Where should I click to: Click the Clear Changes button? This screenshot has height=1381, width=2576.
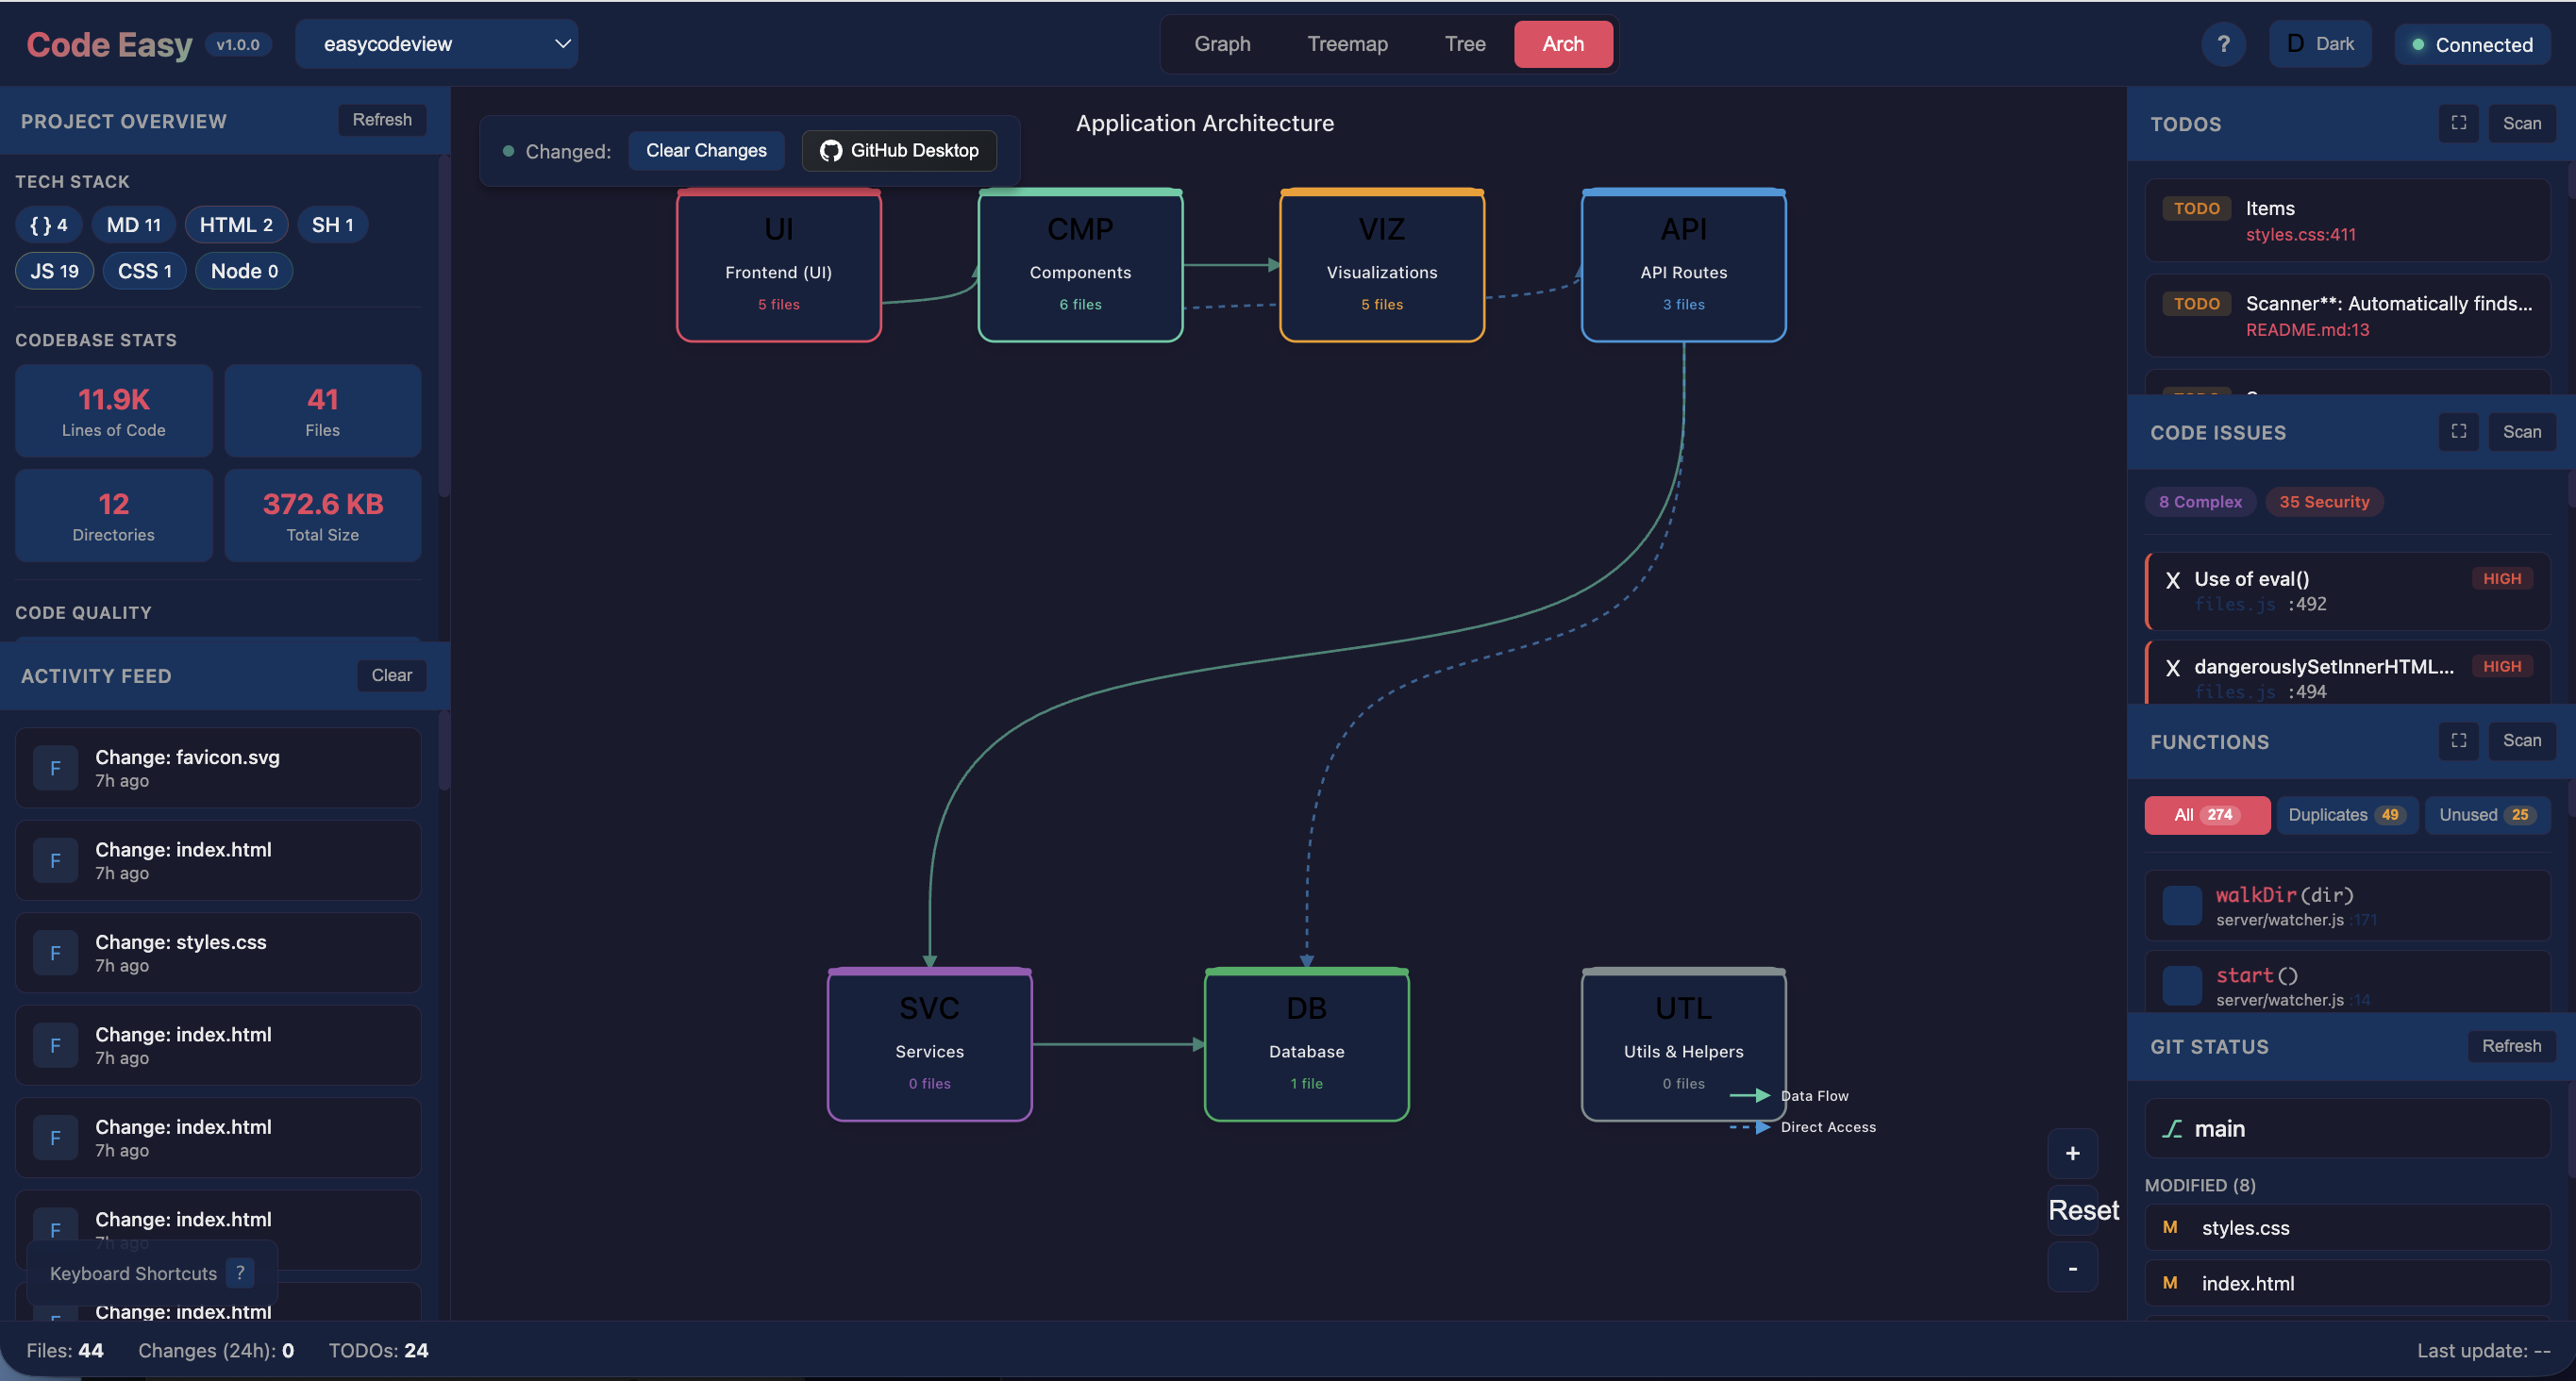pos(706,151)
